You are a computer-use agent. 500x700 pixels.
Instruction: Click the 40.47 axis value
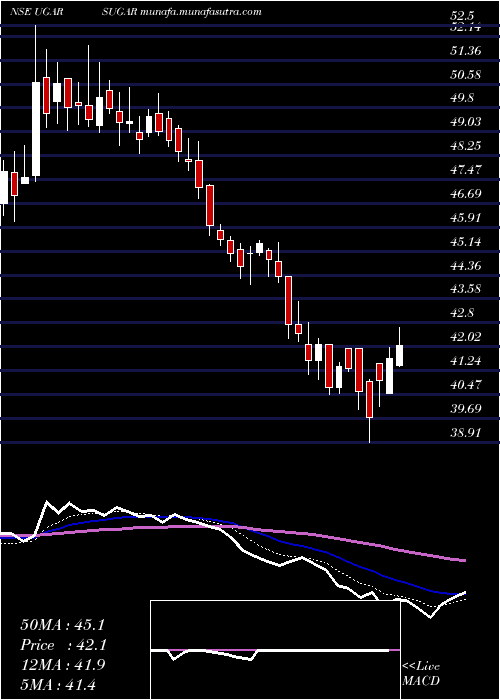point(465,385)
